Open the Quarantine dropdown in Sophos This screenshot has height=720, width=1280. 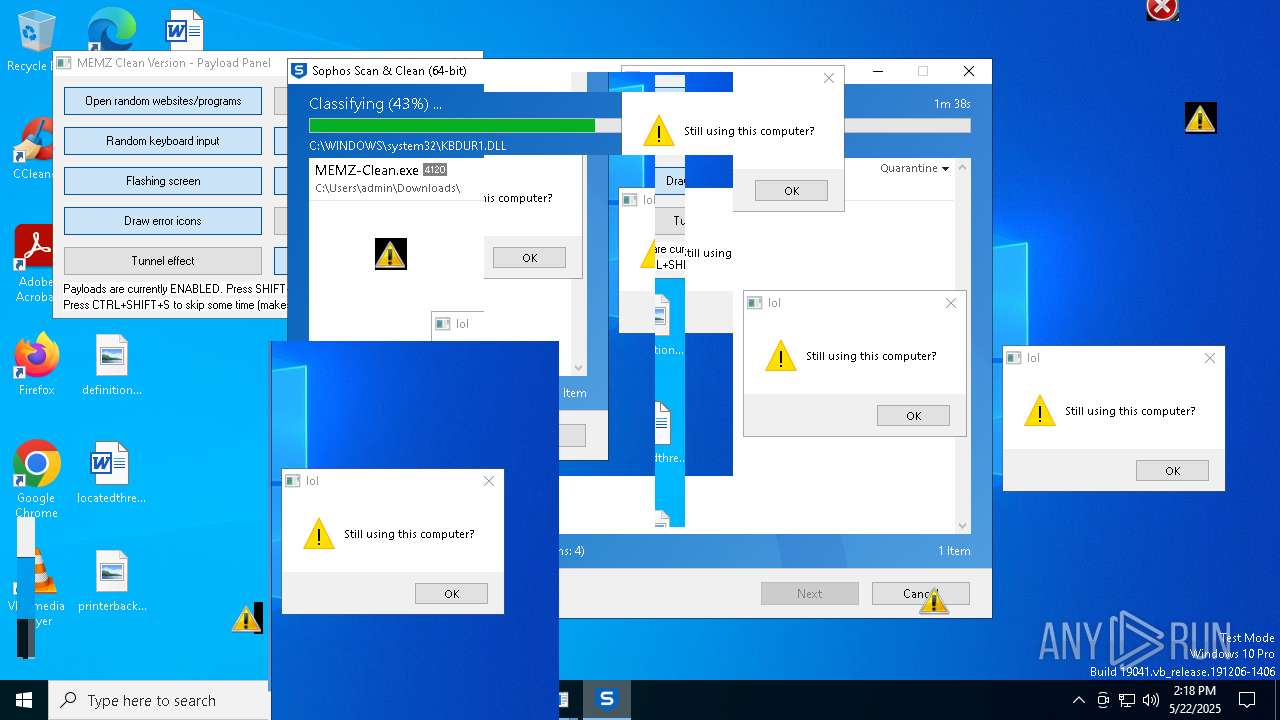(x=914, y=168)
